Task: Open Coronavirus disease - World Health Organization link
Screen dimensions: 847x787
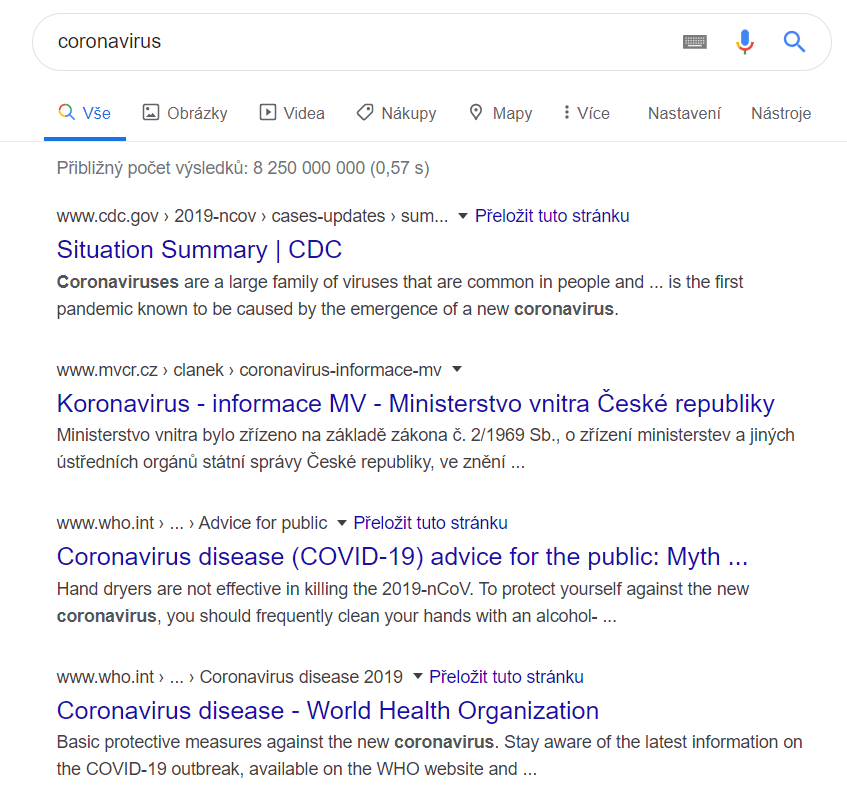Action: coord(328,710)
